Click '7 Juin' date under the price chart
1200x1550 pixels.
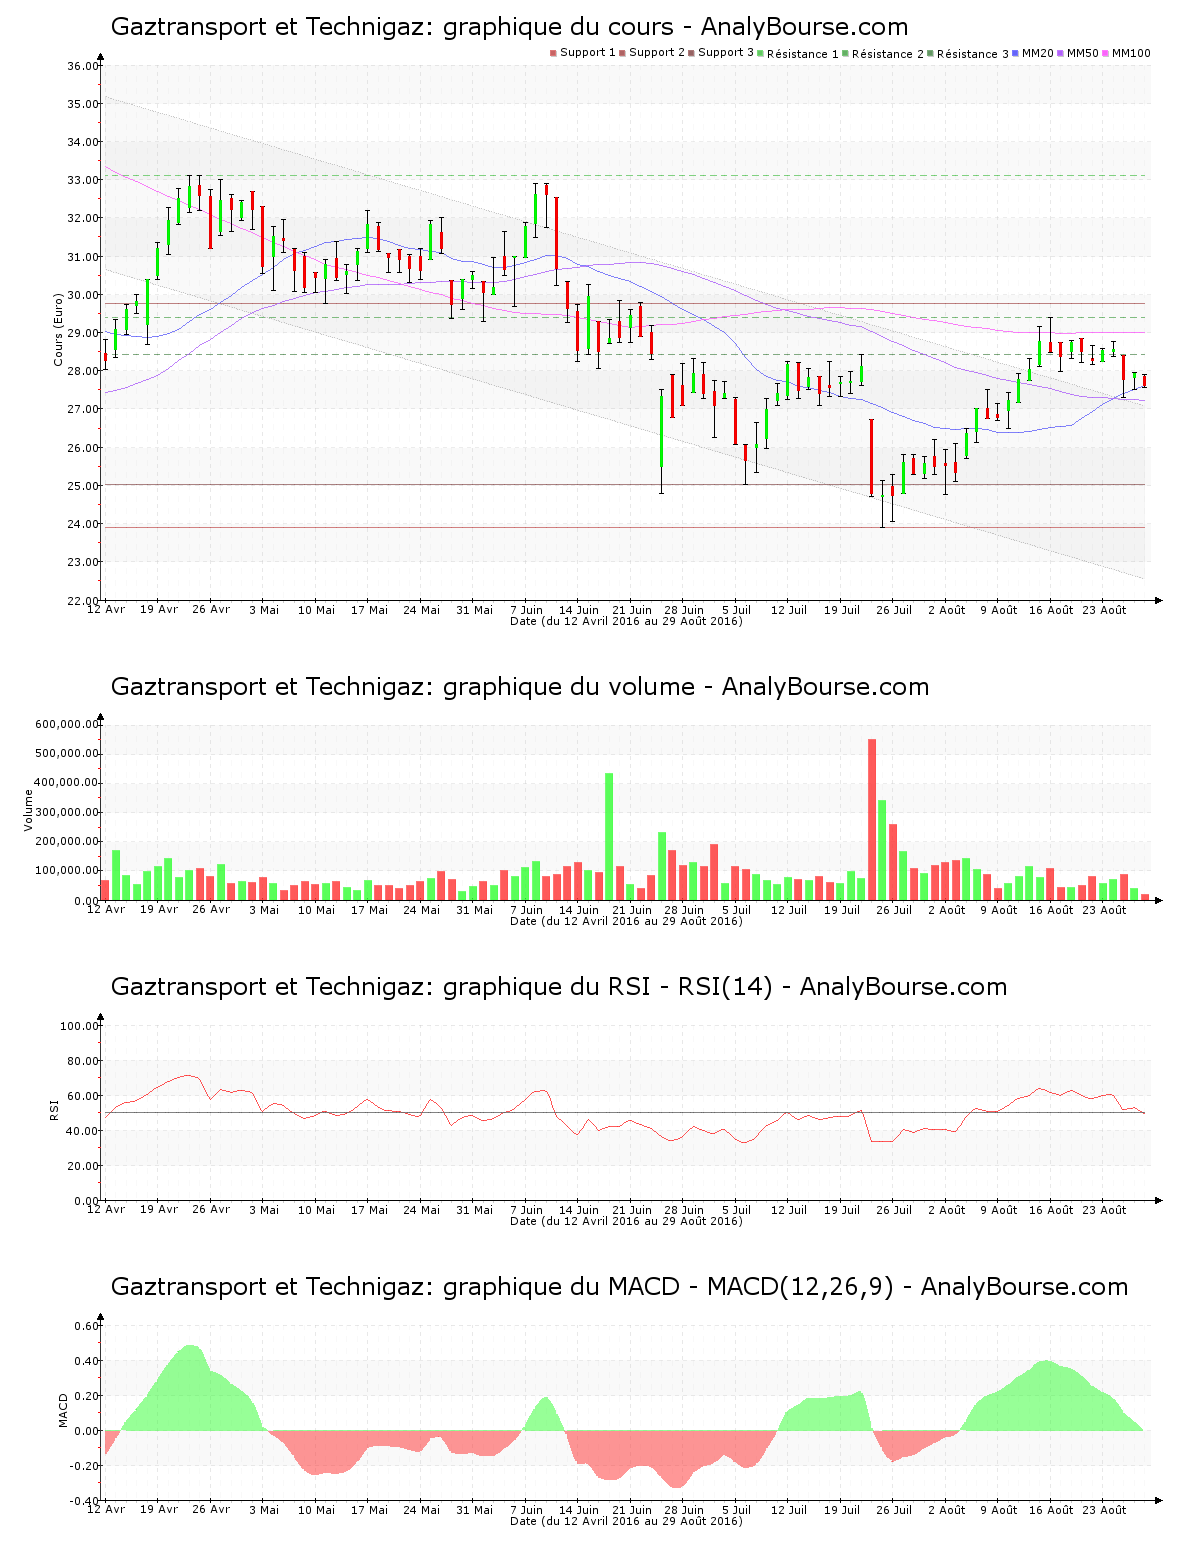(x=527, y=610)
